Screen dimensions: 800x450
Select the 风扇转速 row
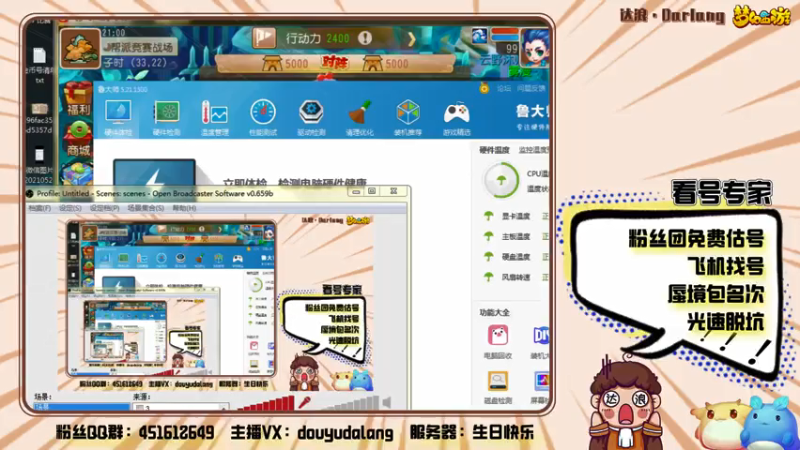[515, 277]
